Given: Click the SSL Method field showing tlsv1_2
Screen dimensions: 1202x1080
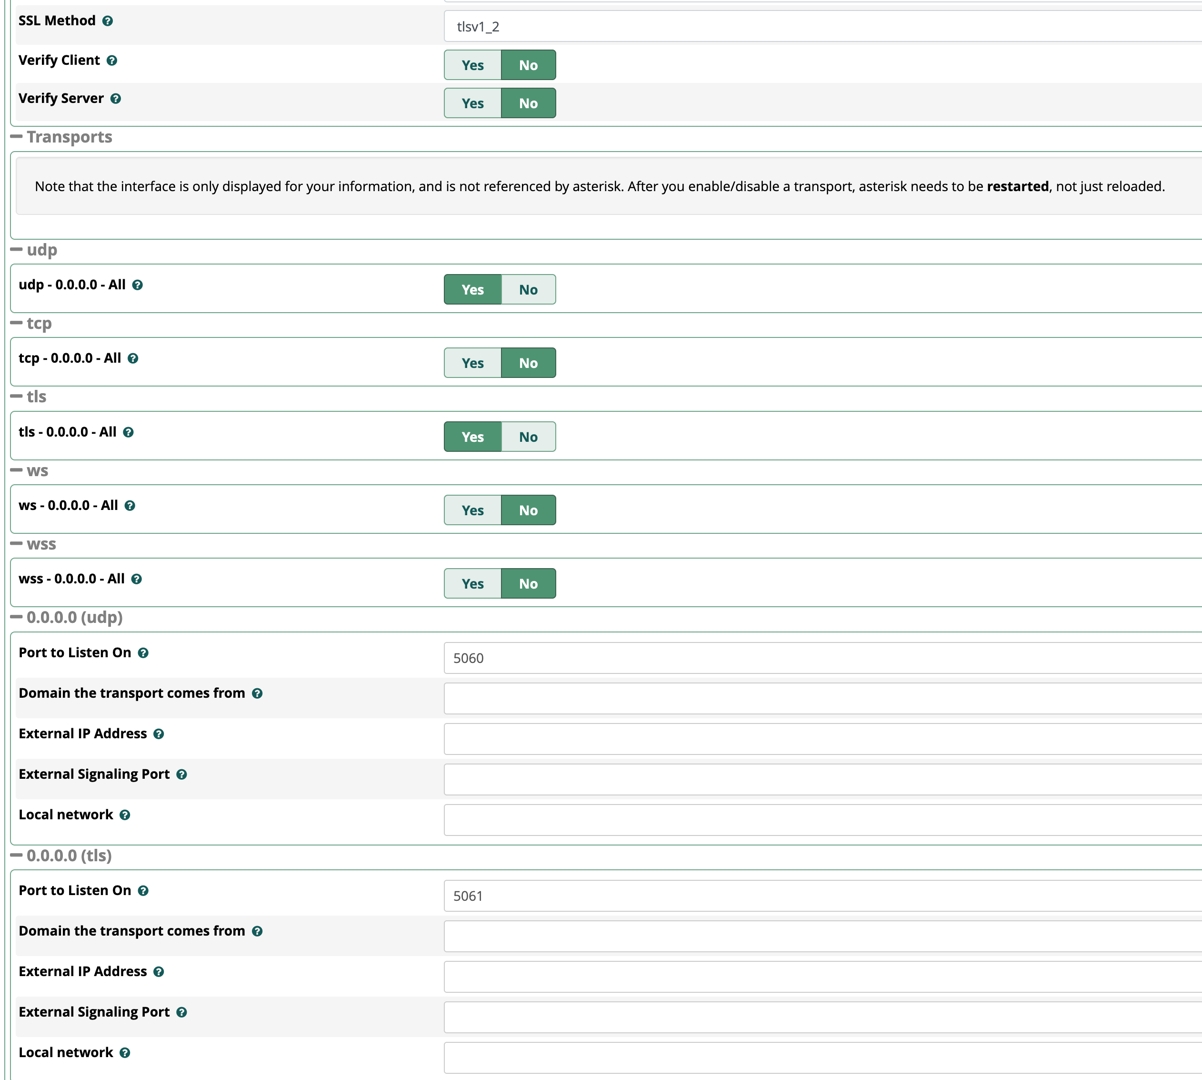Looking at the screenshot, I should (x=820, y=27).
